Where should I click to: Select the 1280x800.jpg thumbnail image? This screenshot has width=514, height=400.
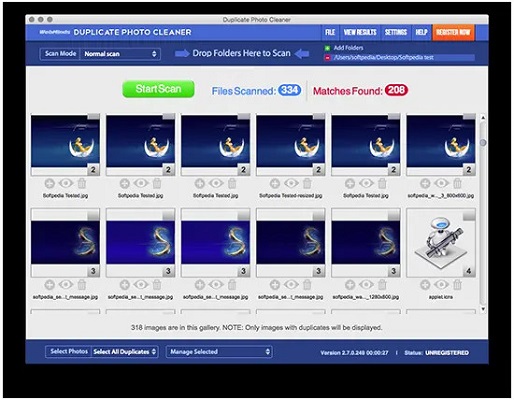[366, 242]
